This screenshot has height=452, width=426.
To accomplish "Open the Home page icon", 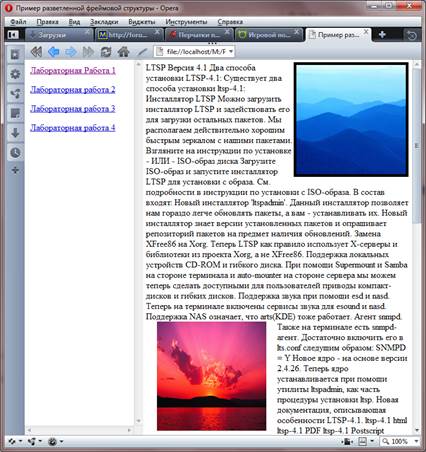I will pos(123,52).
